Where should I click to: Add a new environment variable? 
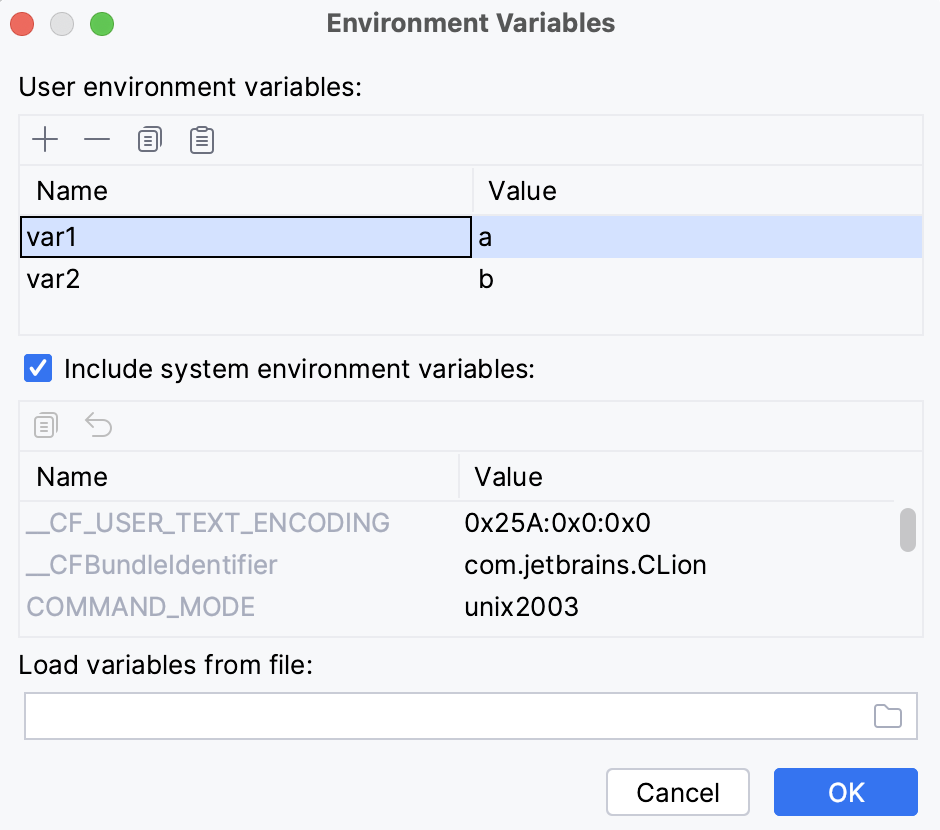[x=44, y=140]
